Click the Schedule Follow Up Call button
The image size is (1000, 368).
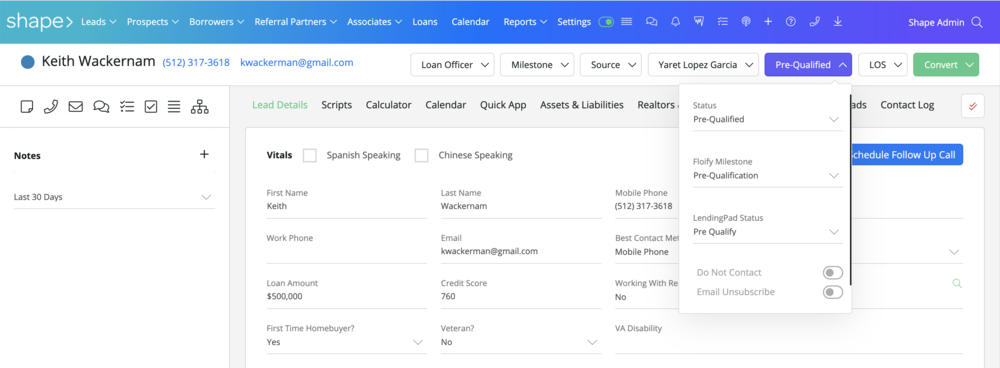[906, 155]
